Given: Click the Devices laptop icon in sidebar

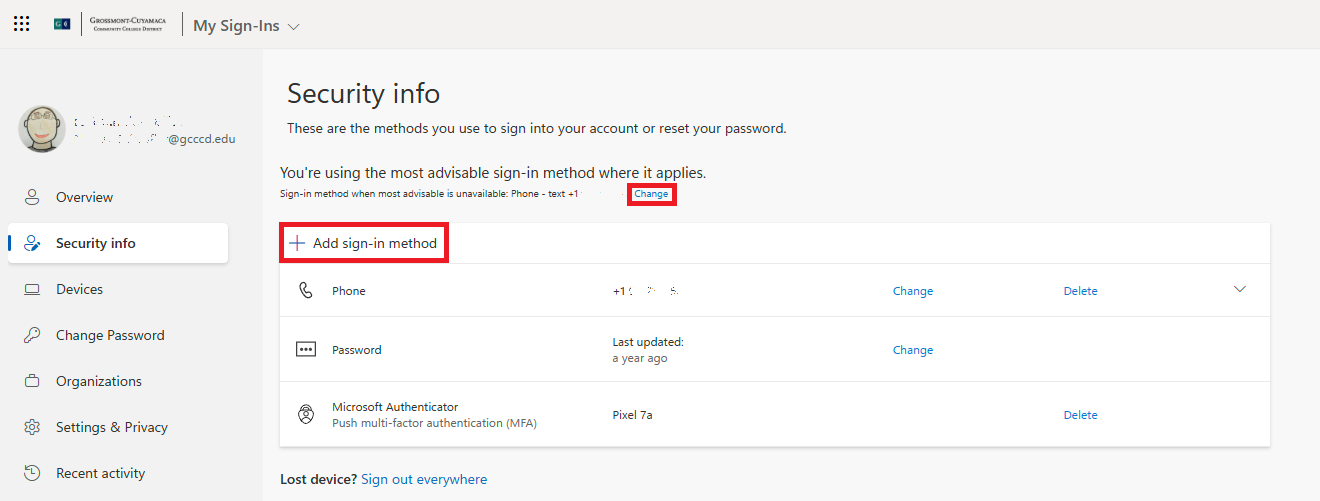Looking at the screenshot, I should [x=32, y=289].
